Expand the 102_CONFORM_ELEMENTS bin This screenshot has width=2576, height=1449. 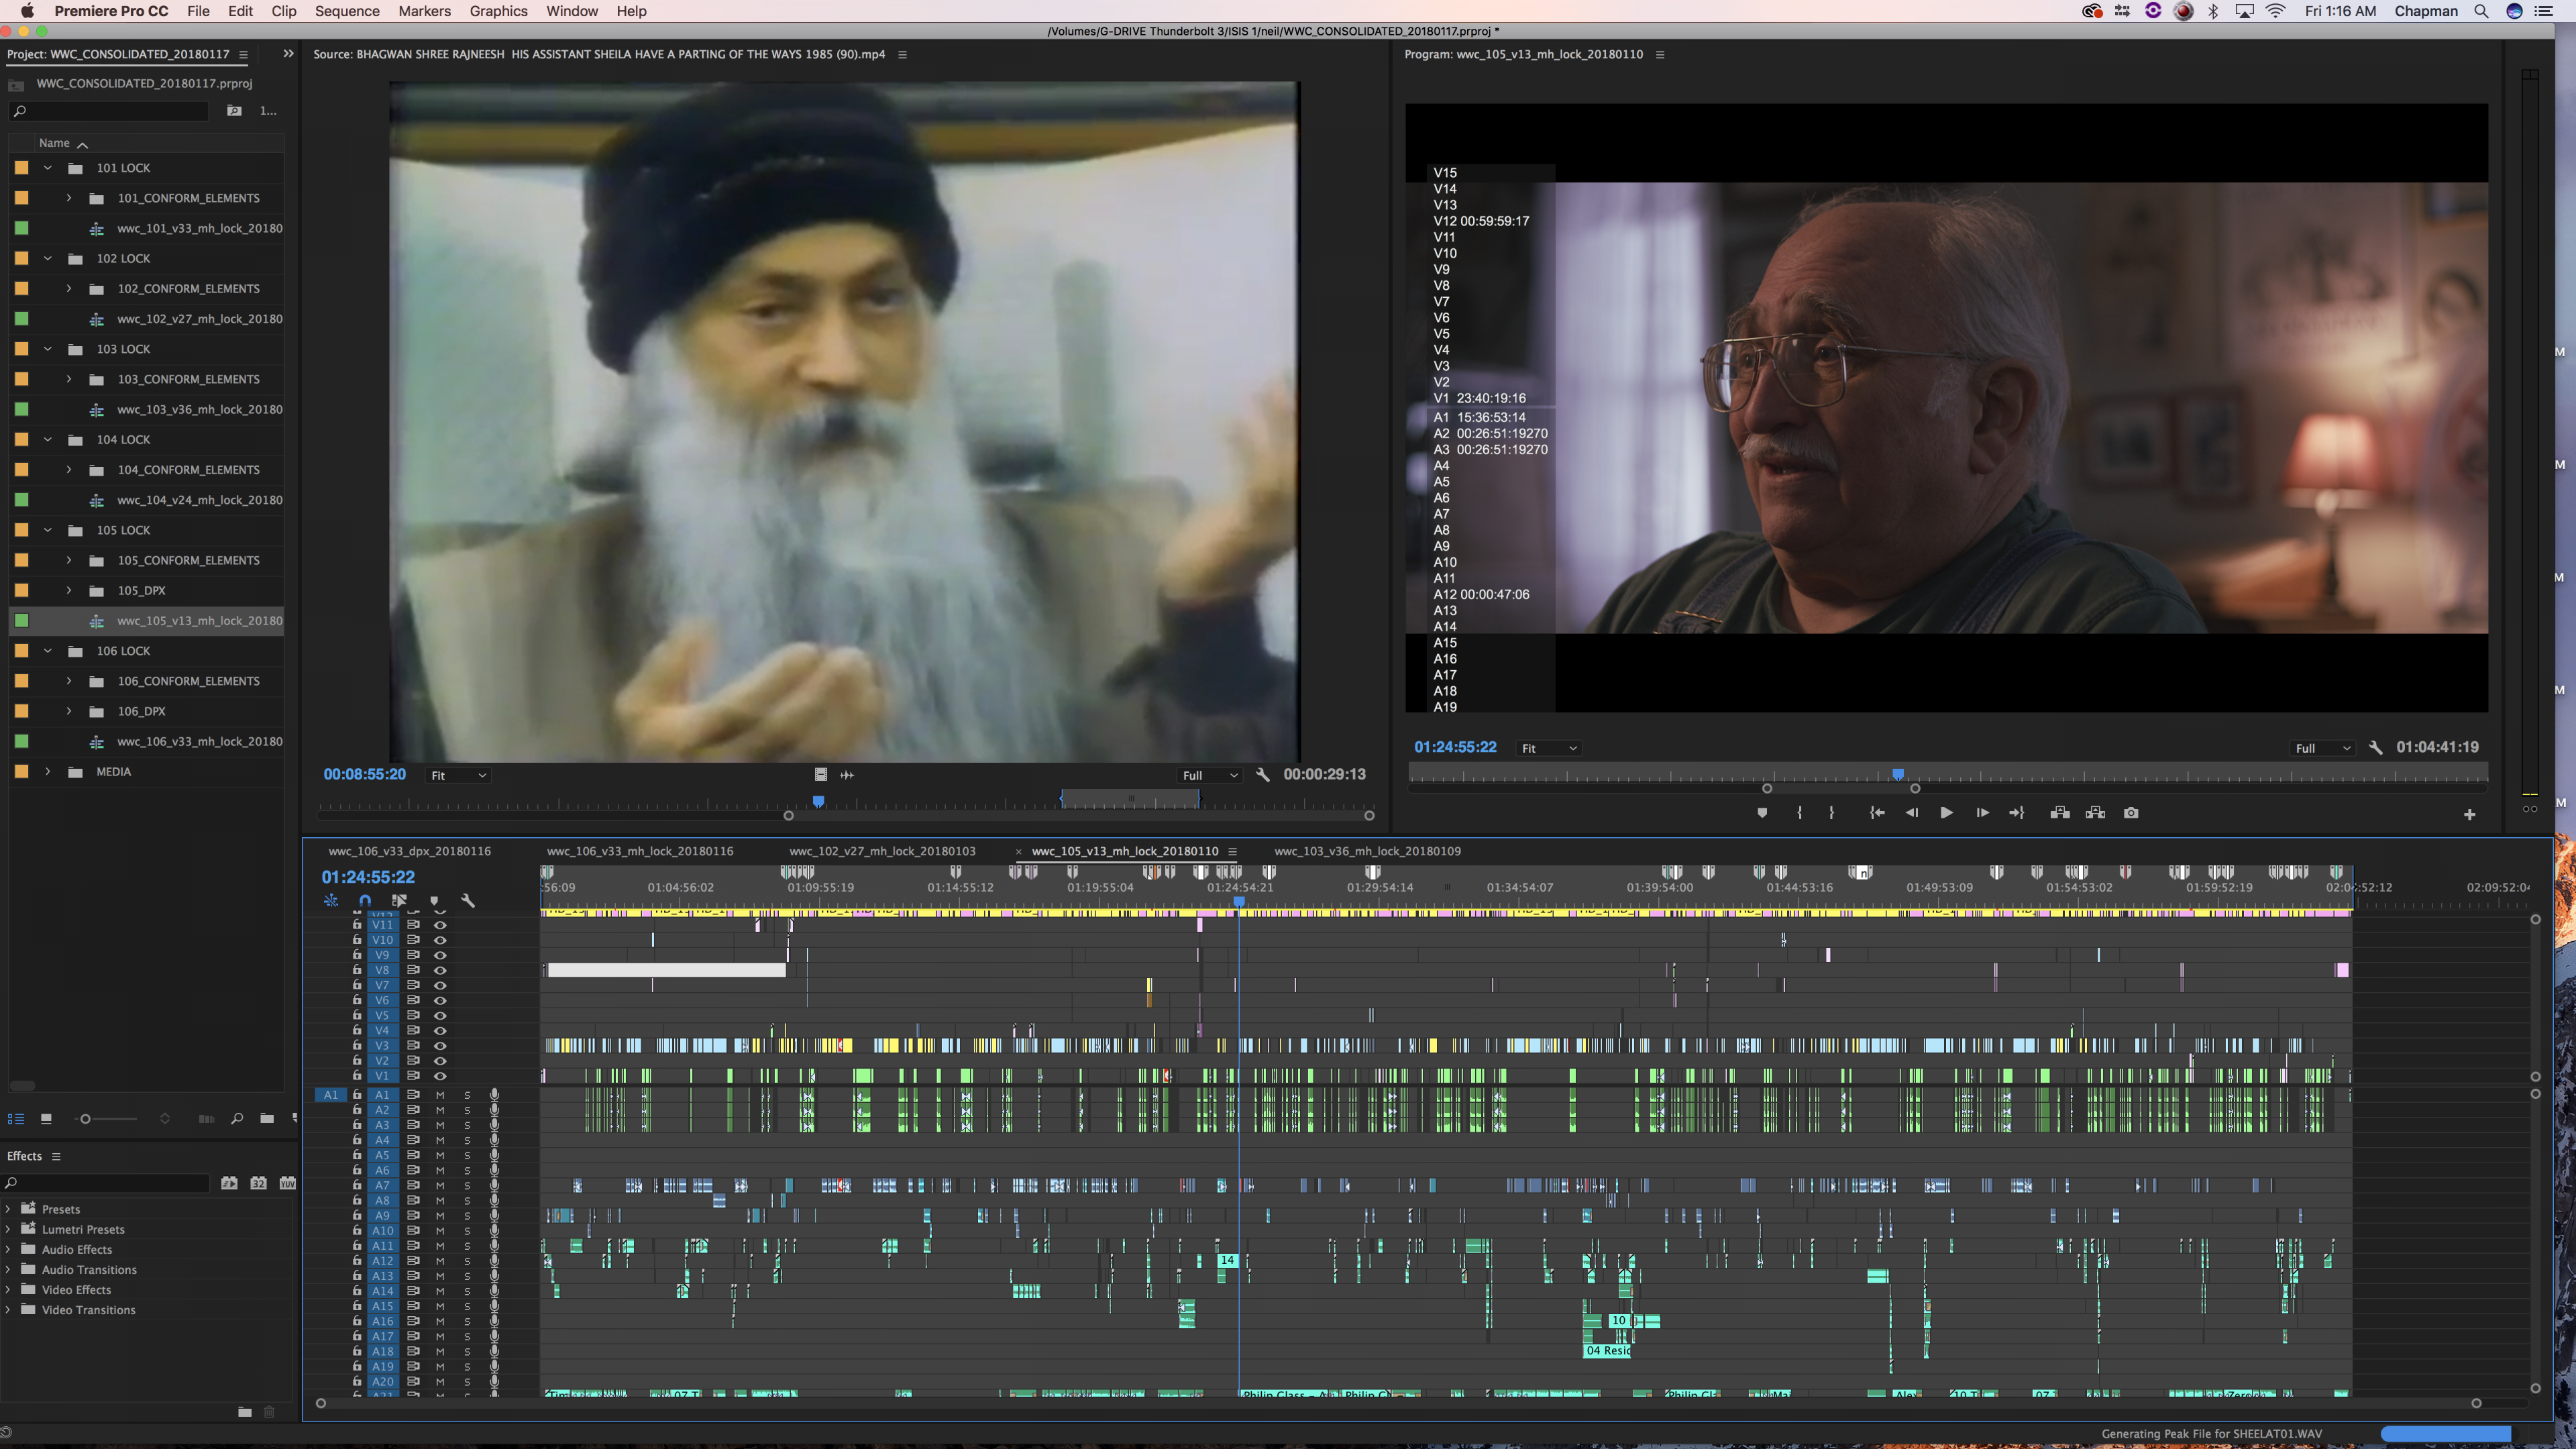[x=68, y=289]
